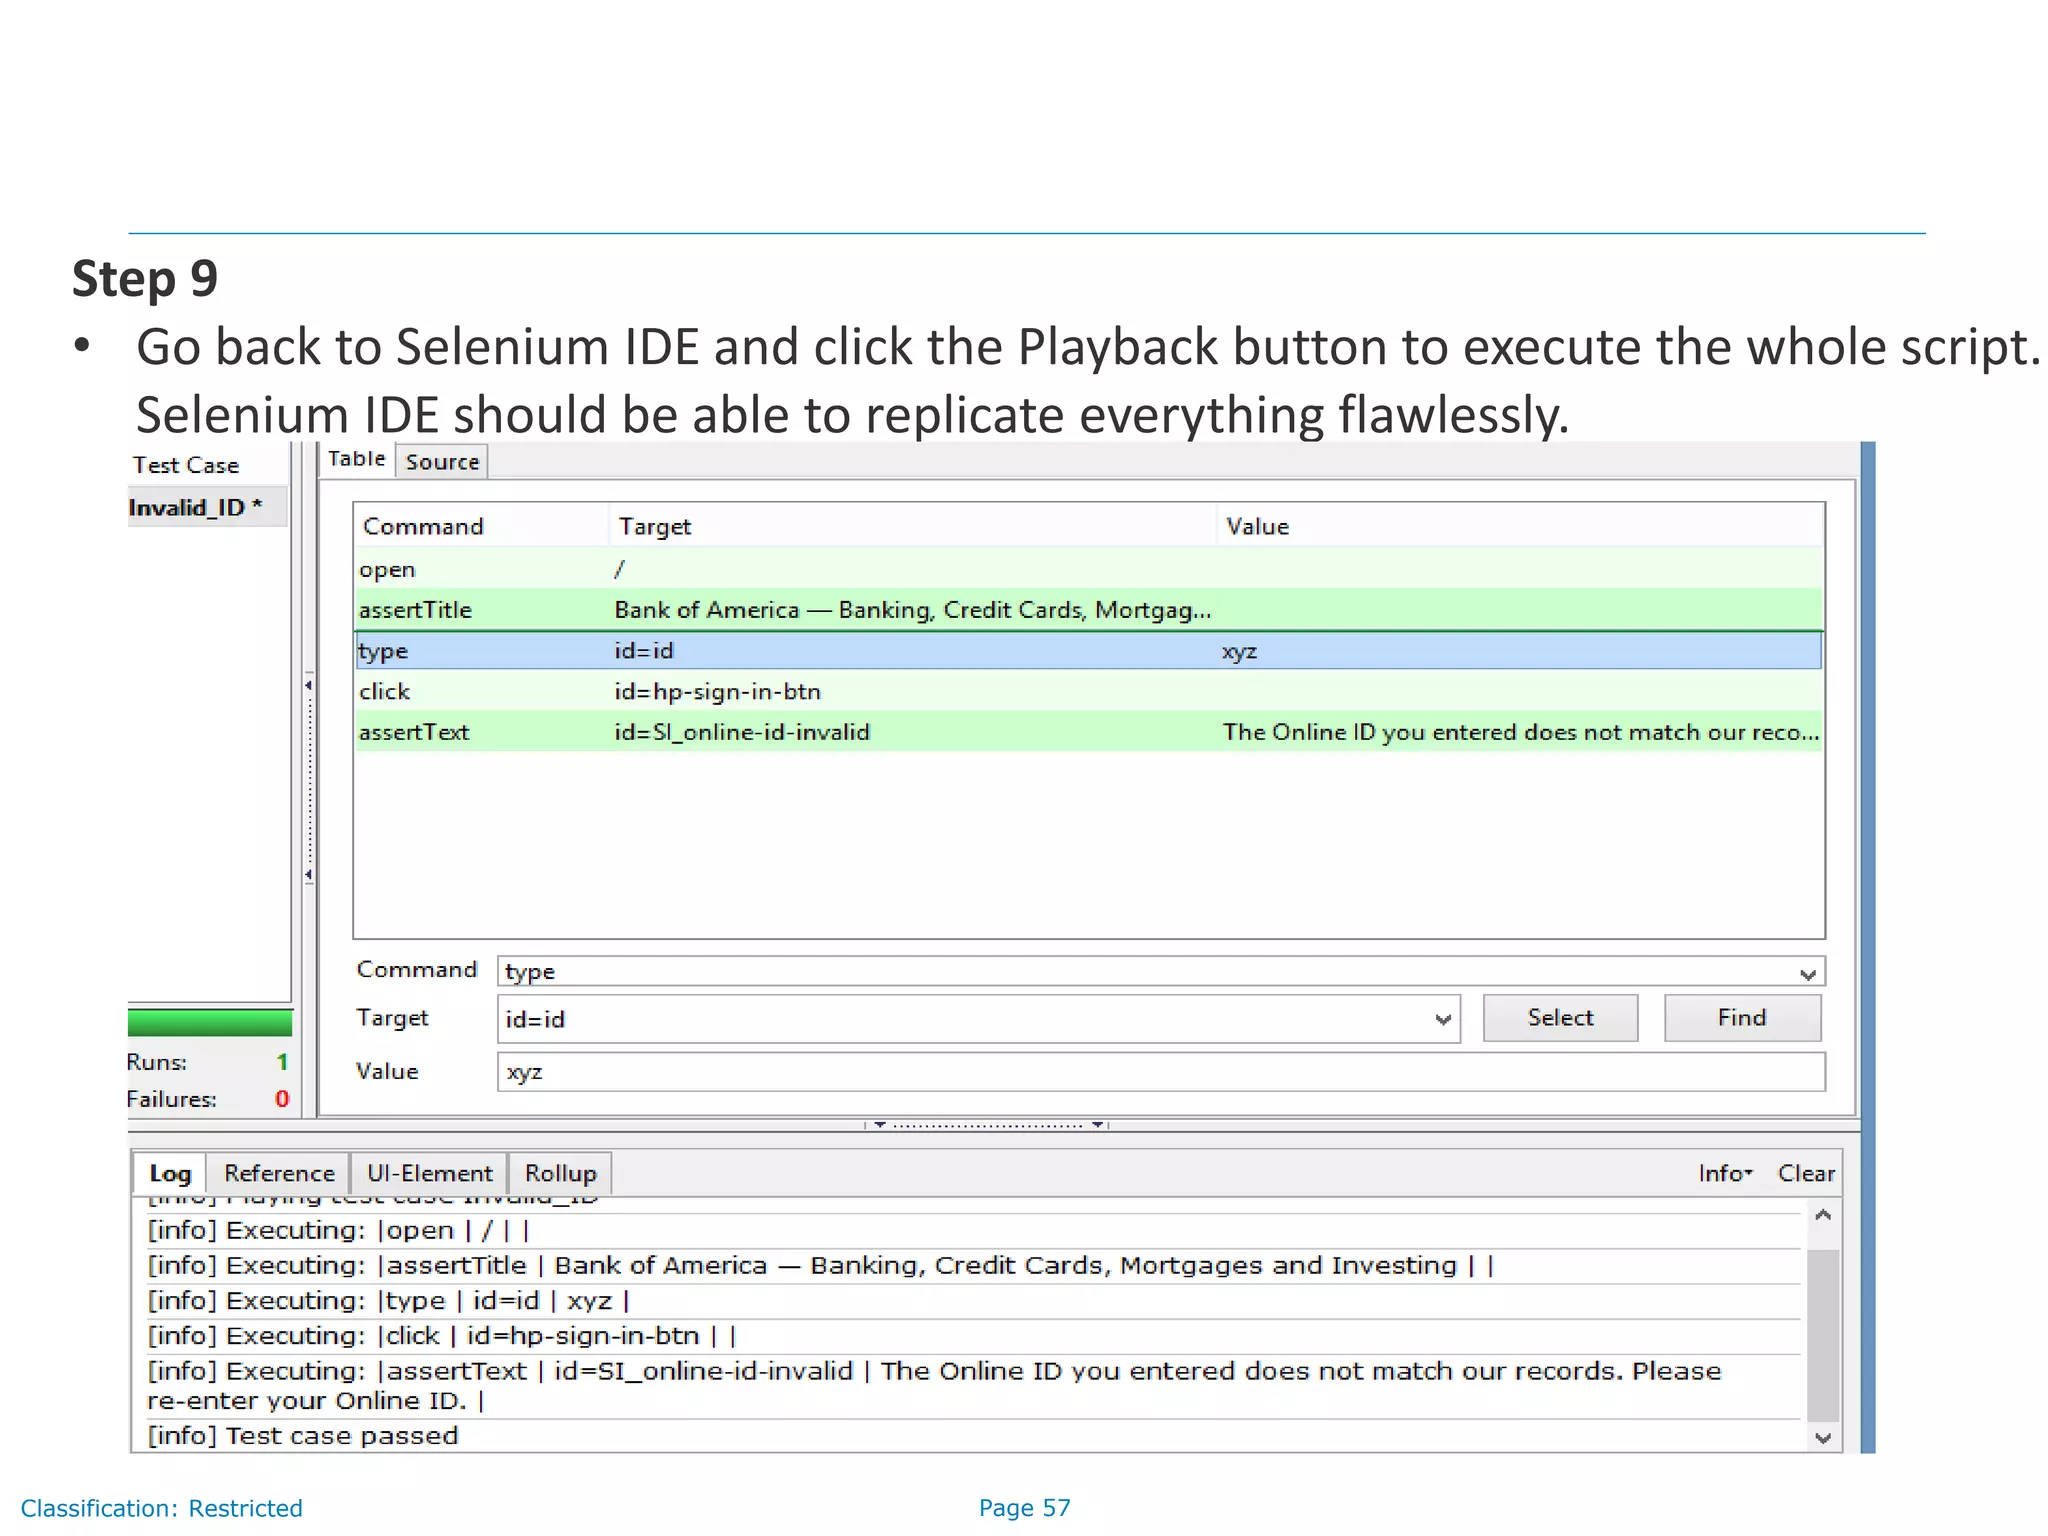This screenshot has height=1536, width=2048.
Task: Select the Invalid_ID test case
Action: pyautogui.click(x=196, y=507)
